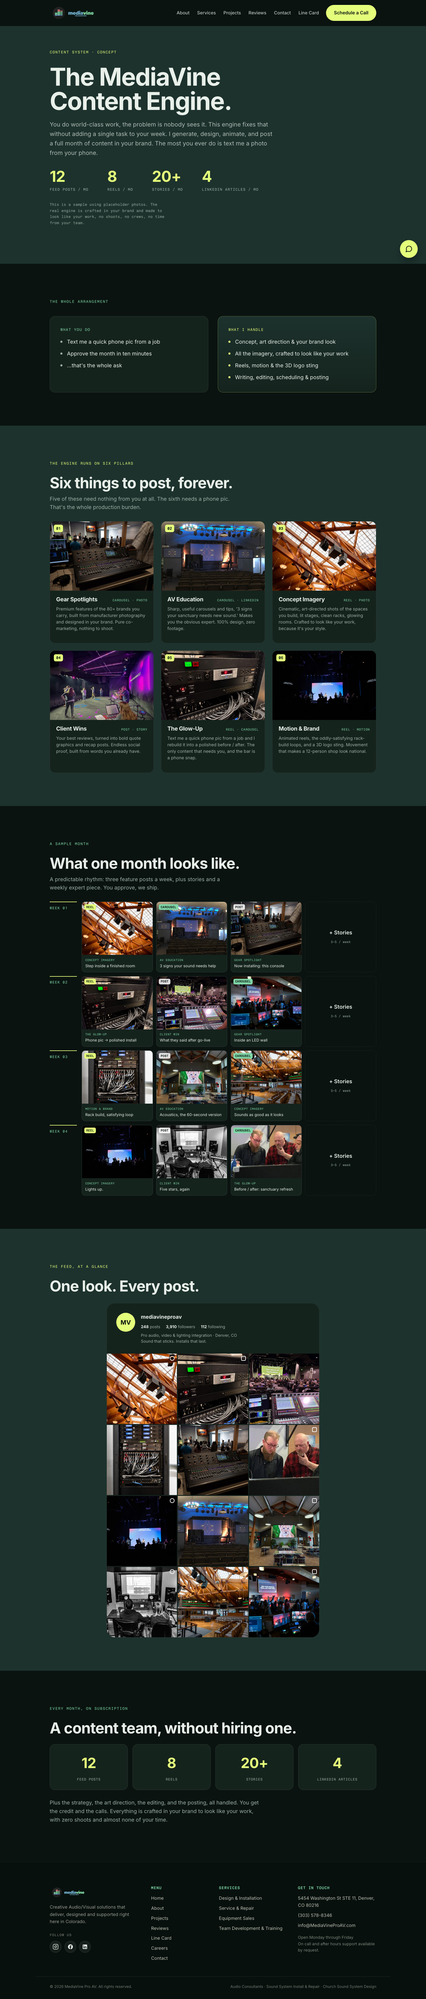Open the Services nav menu item

(x=206, y=13)
